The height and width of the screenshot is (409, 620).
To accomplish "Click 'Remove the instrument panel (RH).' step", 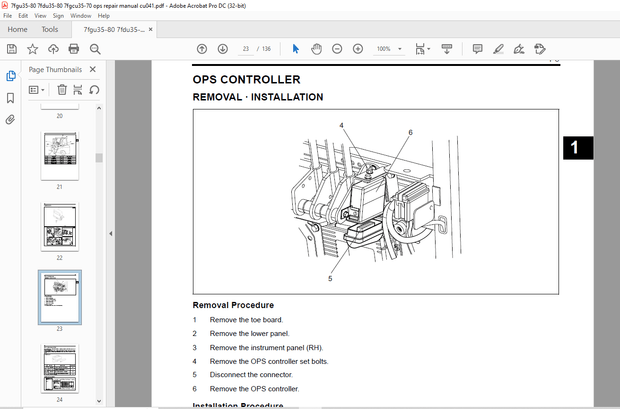I will pyautogui.click(x=267, y=348).
